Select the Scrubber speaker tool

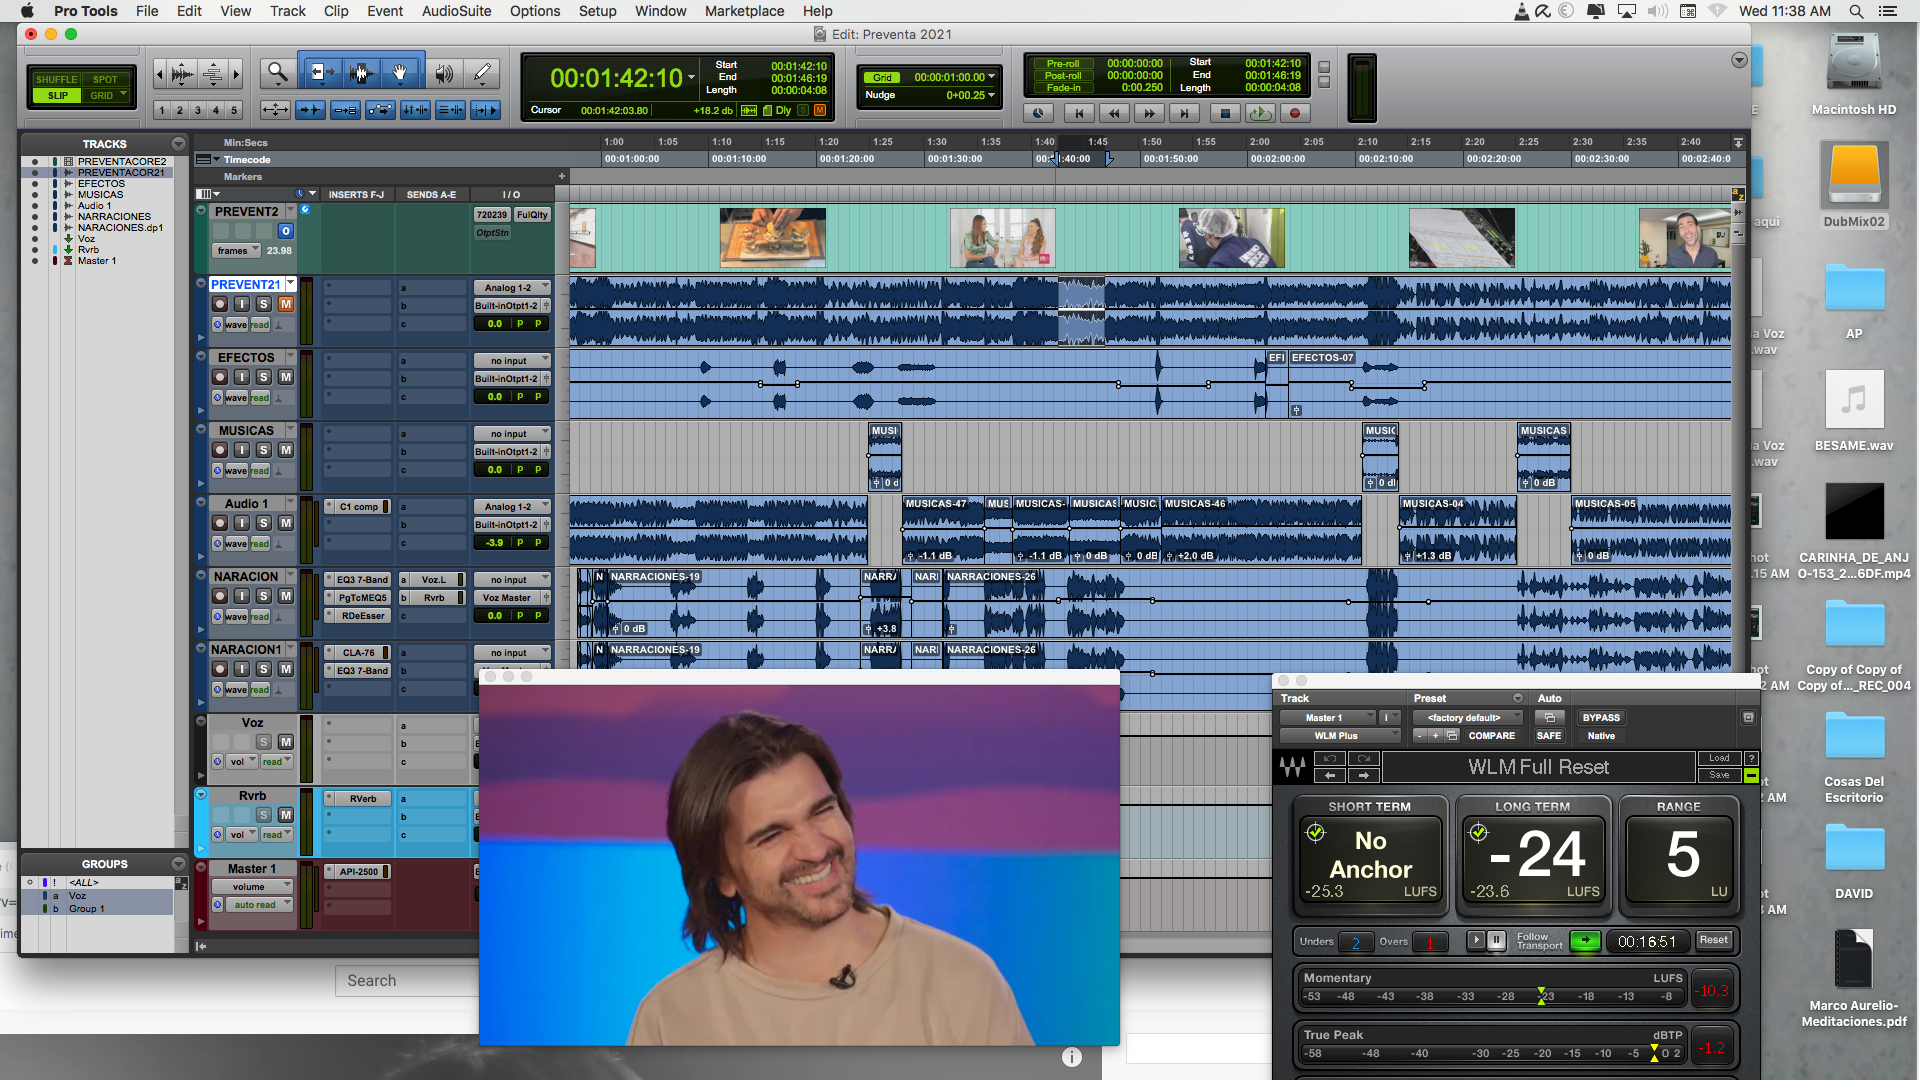click(444, 73)
